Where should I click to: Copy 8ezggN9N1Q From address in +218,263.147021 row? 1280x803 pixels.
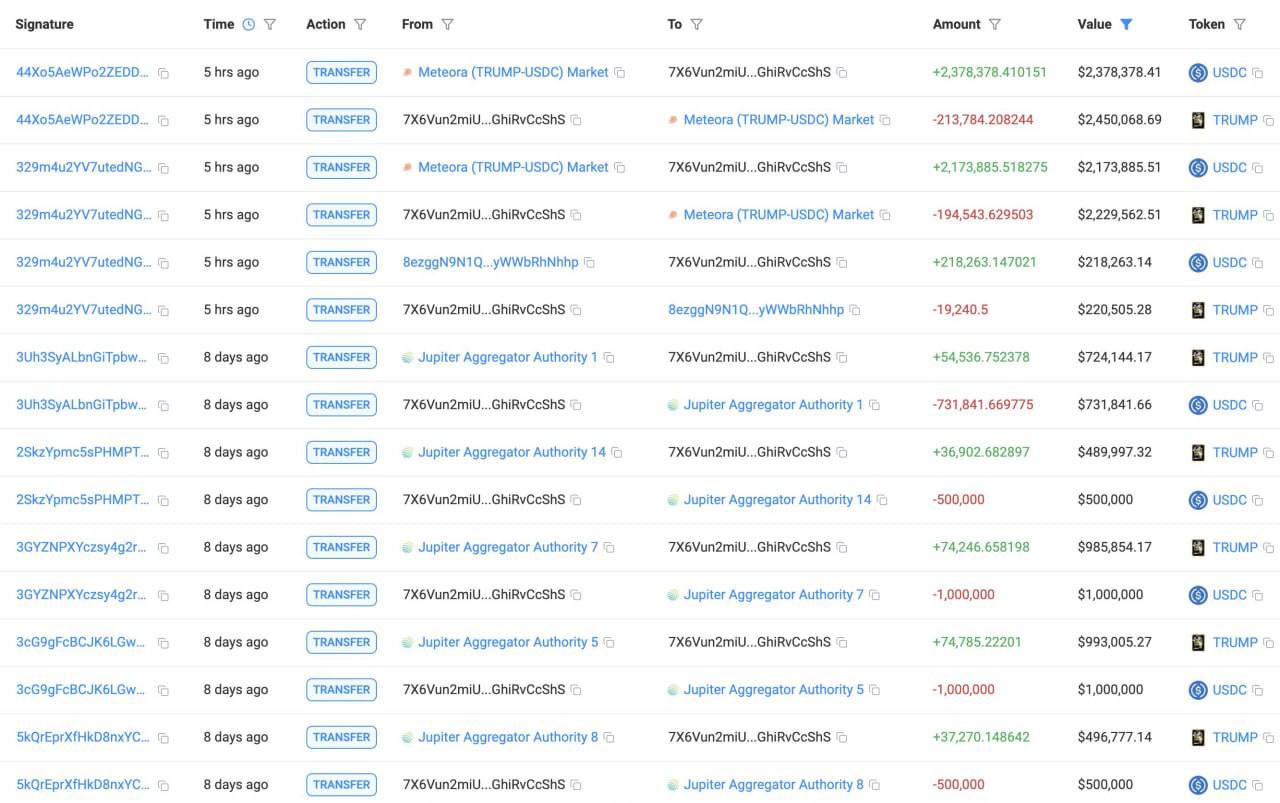pyautogui.click(x=589, y=263)
